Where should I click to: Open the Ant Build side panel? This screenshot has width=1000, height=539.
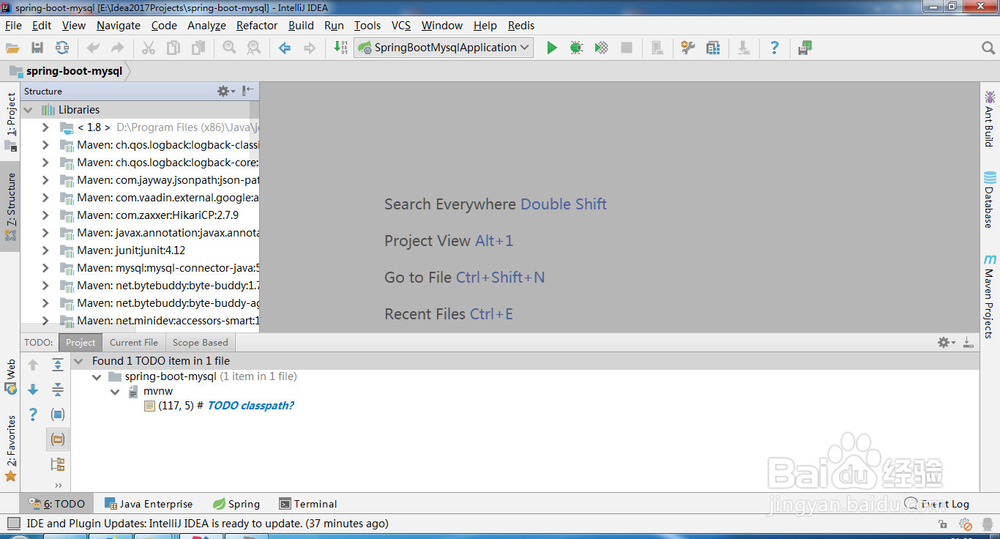tap(989, 119)
